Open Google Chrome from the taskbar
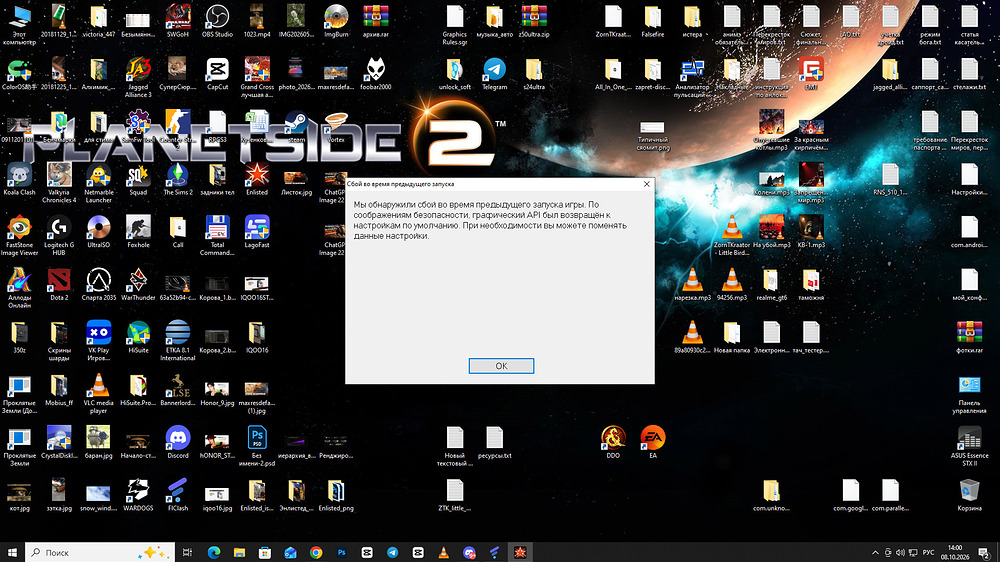Viewport: 1000px width, 562px height. coord(316,552)
